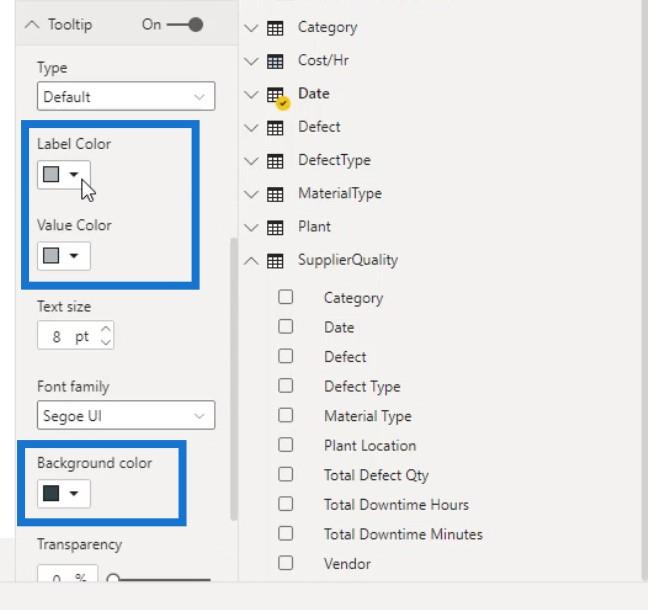The height and width of the screenshot is (610, 648).
Task: Click the Tooltip section title
Action: [70, 25]
